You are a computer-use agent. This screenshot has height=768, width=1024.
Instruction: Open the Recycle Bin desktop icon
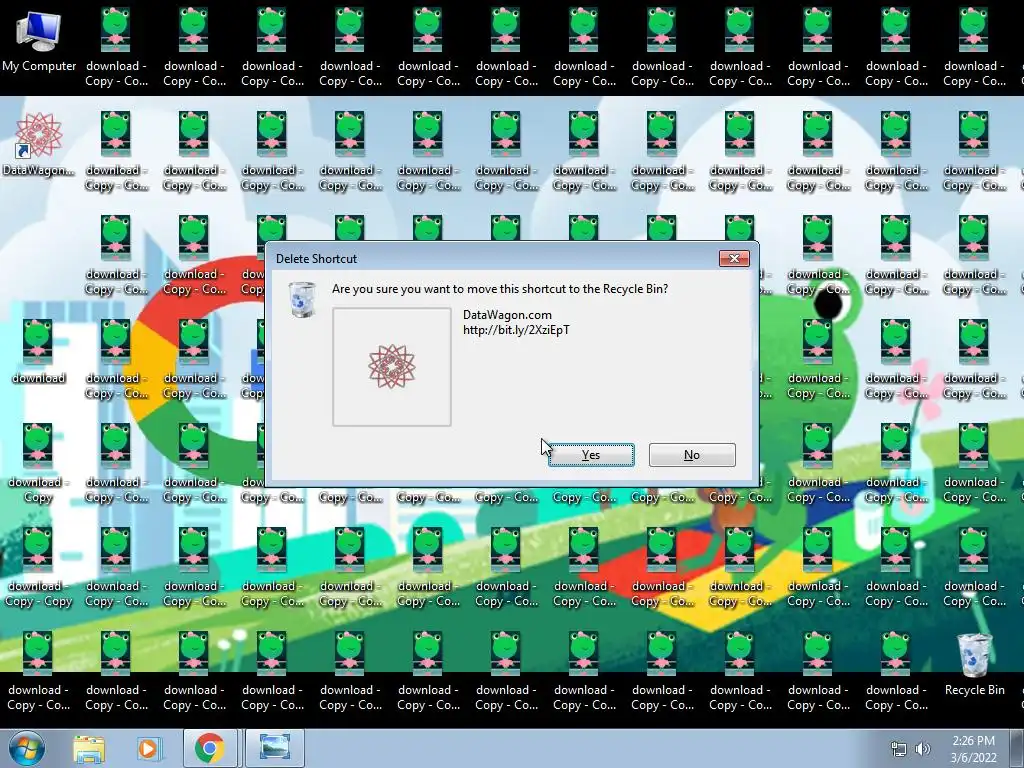point(974,665)
